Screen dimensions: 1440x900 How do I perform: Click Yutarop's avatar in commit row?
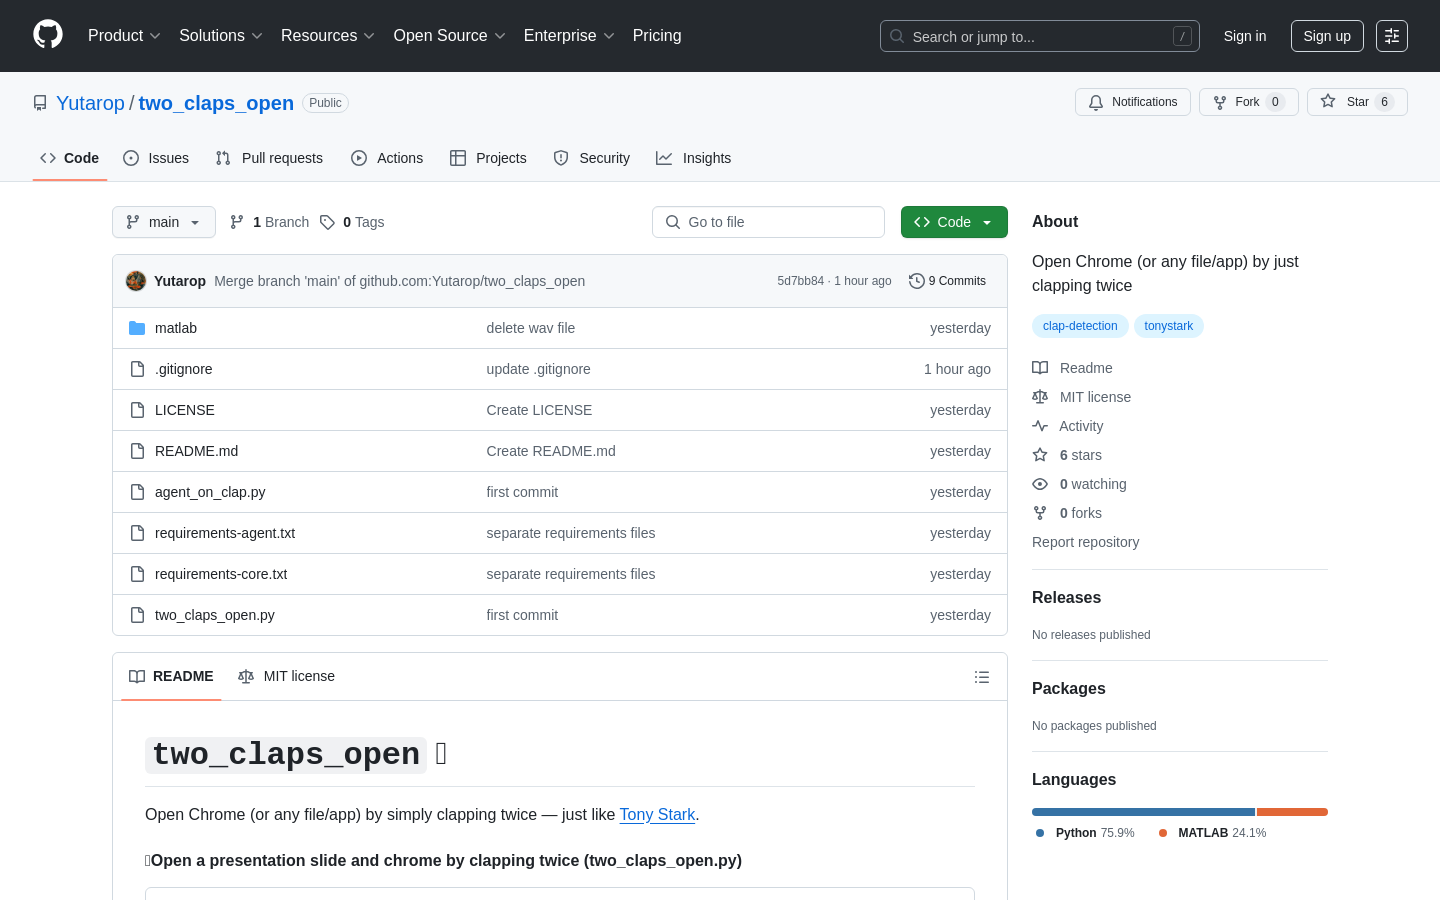pyautogui.click(x=136, y=281)
